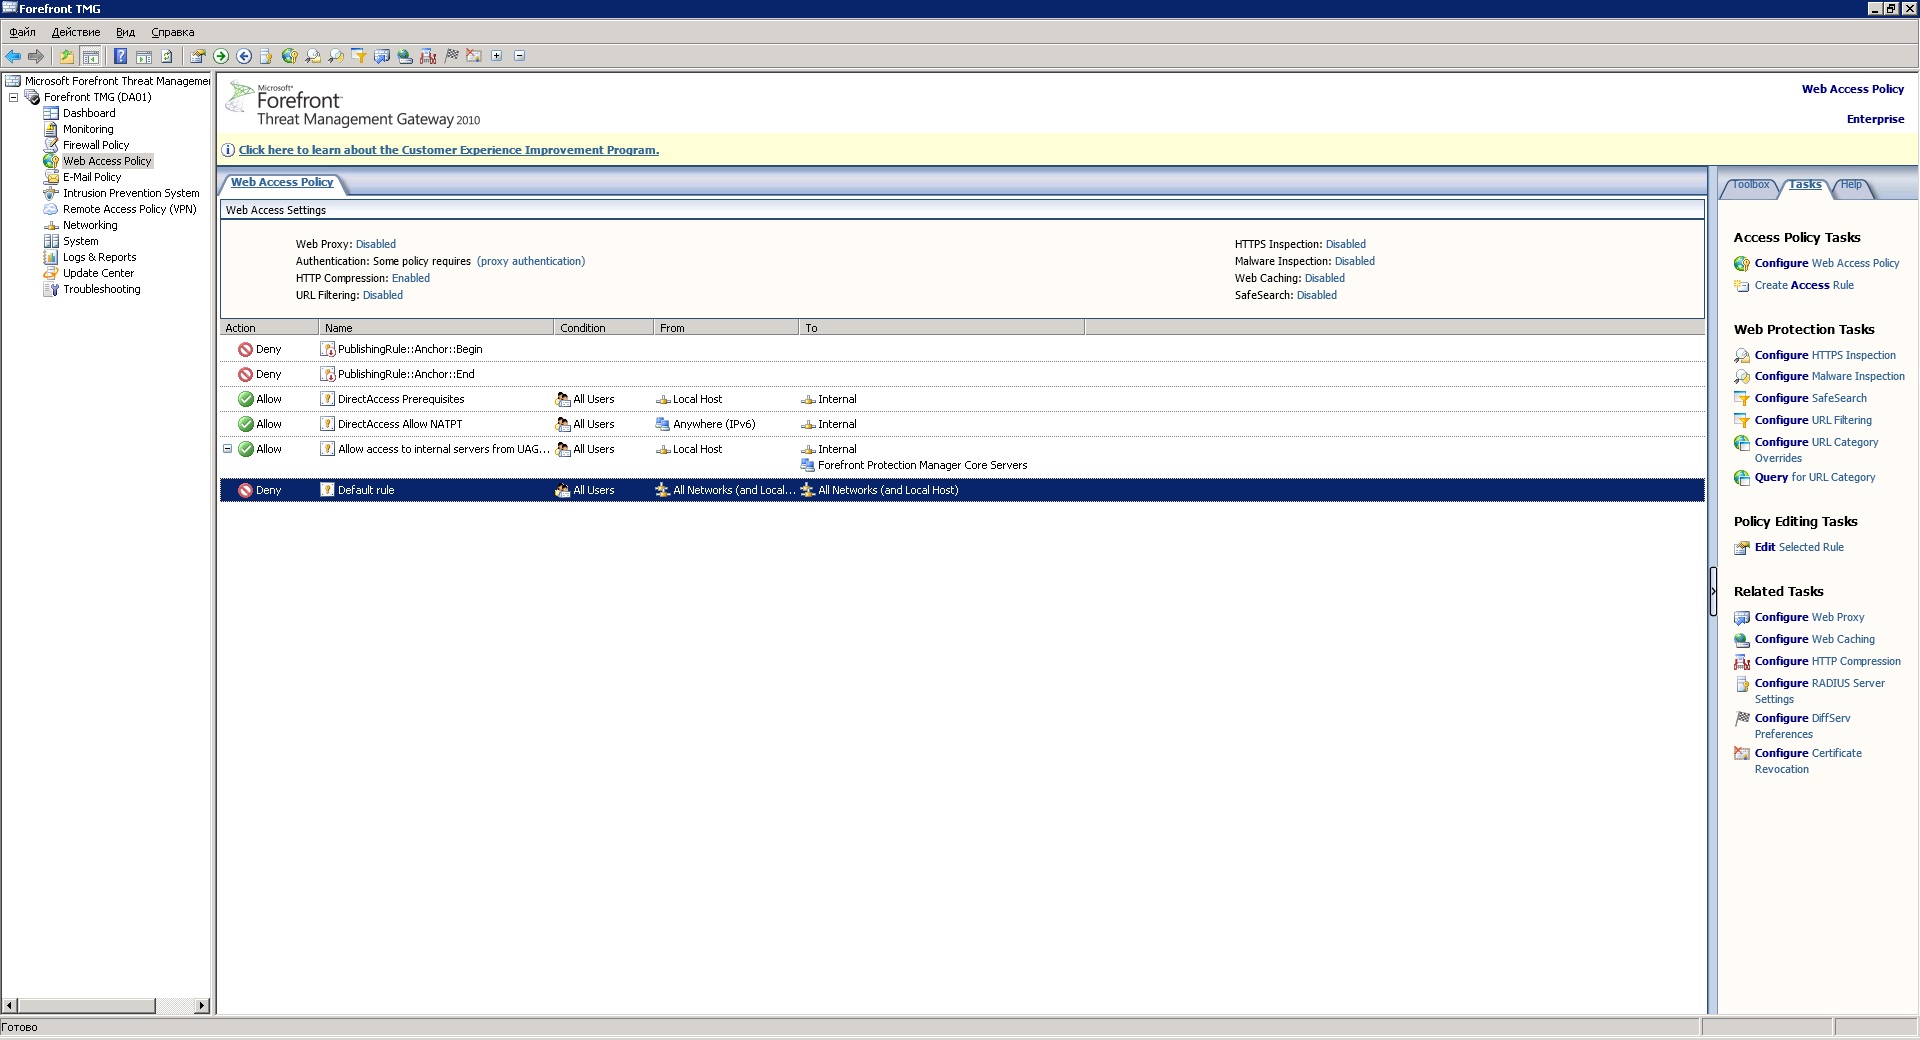Select Remote Access Policy (VPN) node
Image resolution: width=1920 pixels, height=1040 pixels.
[x=130, y=209]
